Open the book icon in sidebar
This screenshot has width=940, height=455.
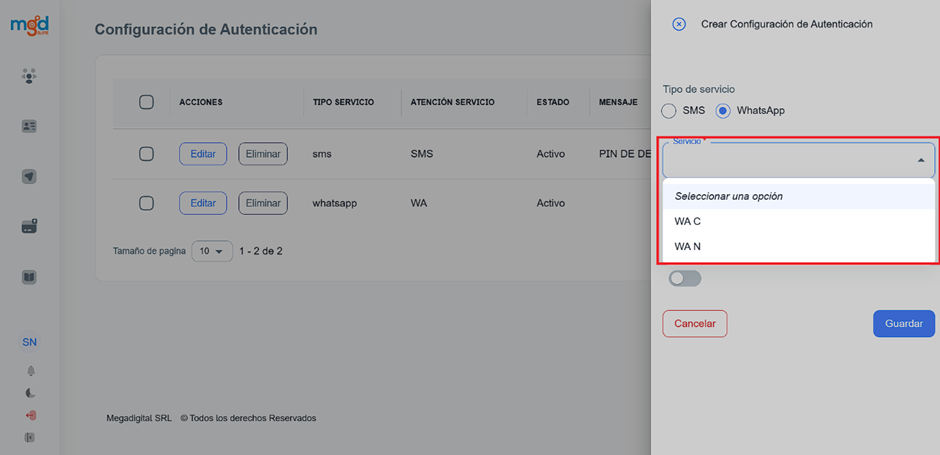pos(29,277)
